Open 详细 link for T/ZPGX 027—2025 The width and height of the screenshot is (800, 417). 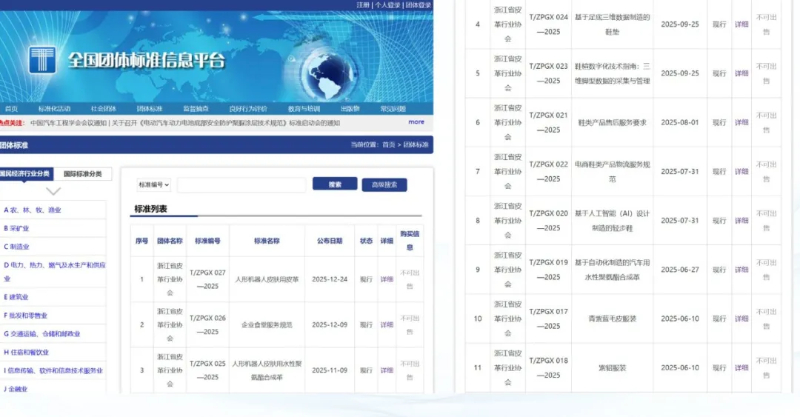coord(387,279)
